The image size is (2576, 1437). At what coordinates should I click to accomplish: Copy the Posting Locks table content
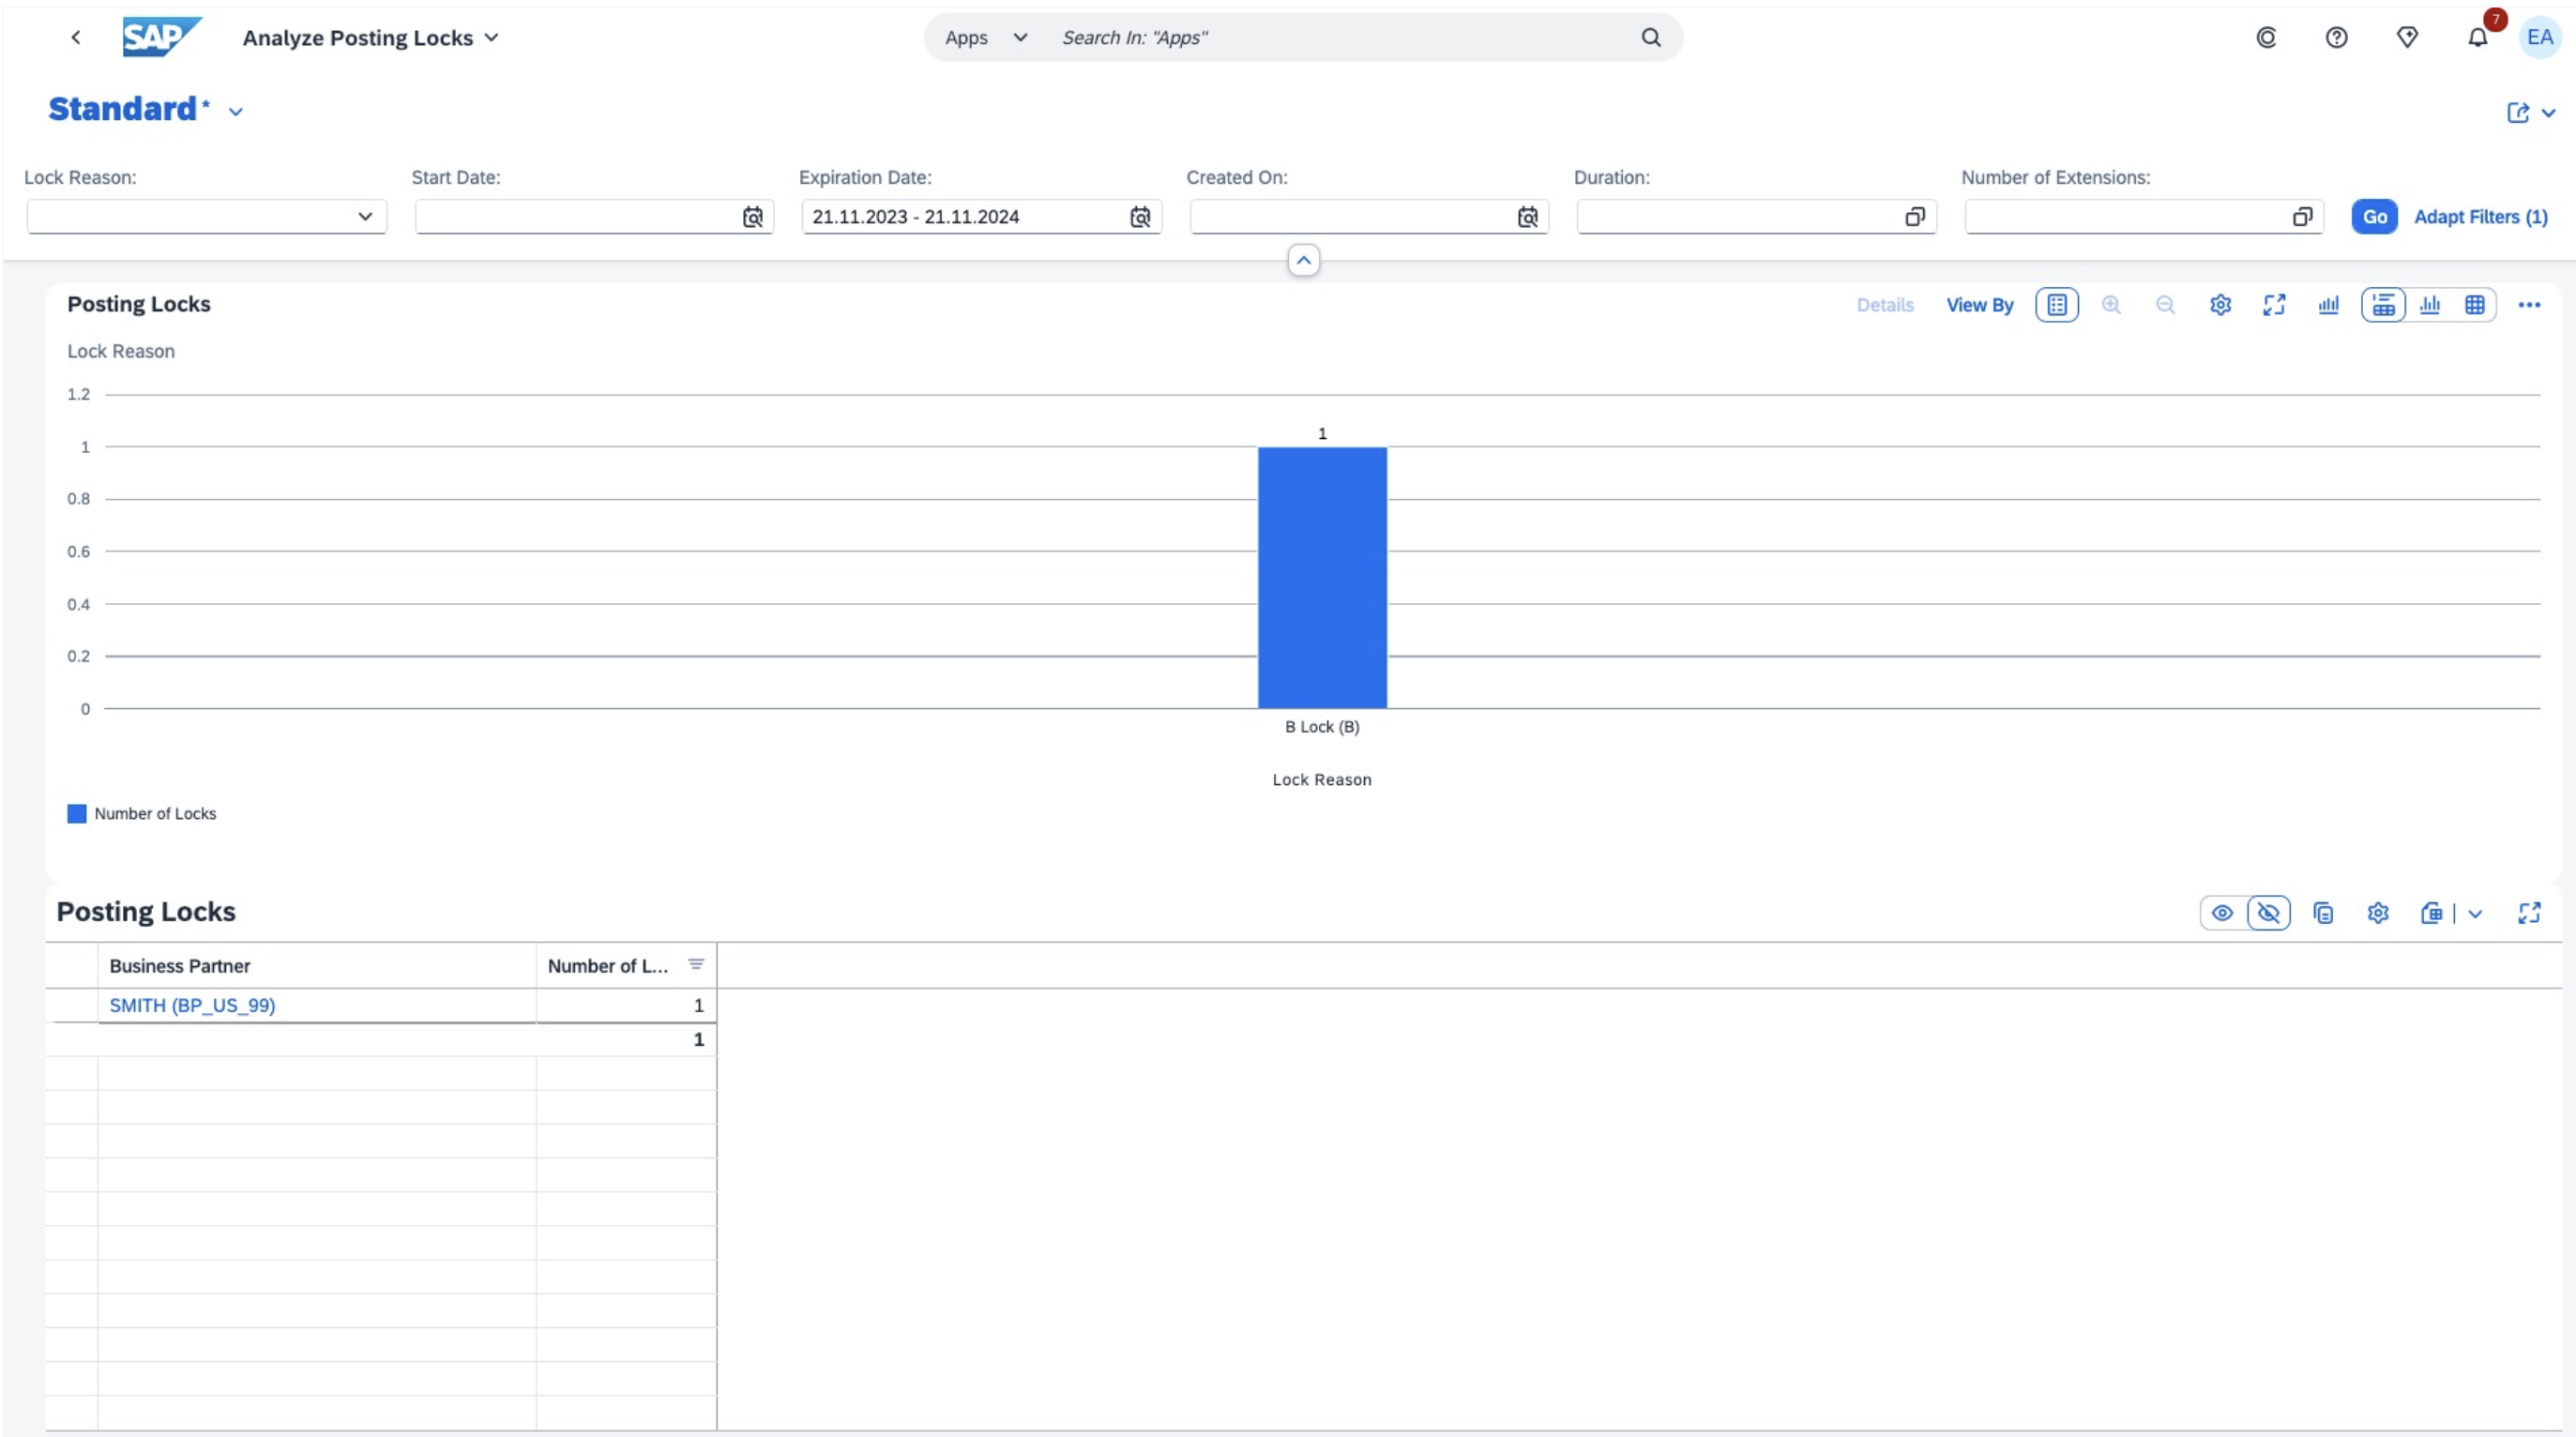(2323, 912)
